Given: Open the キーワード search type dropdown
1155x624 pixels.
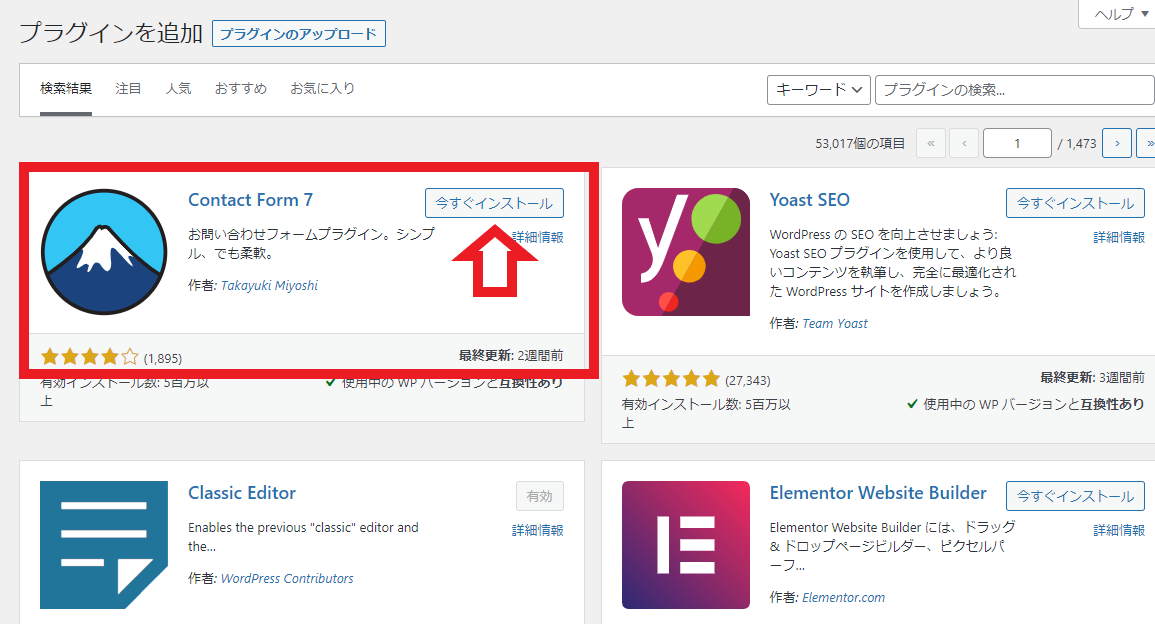Looking at the screenshot, I should [818, 90].
